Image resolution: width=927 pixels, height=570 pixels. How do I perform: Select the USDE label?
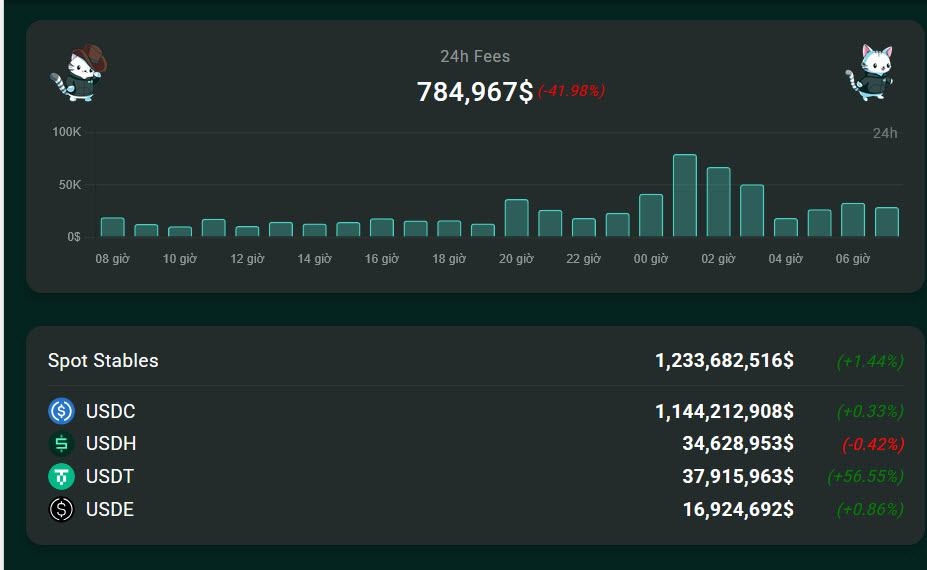pos(110,510)
